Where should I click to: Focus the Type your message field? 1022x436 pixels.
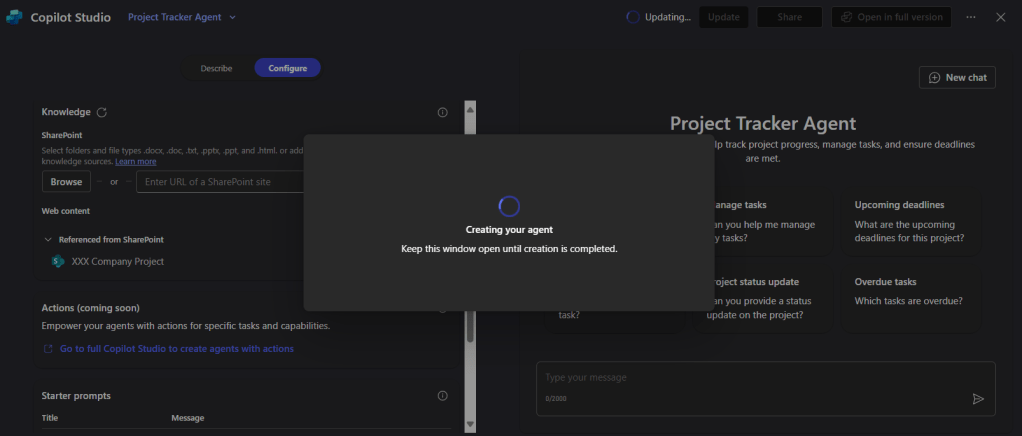tap(750, 378)
